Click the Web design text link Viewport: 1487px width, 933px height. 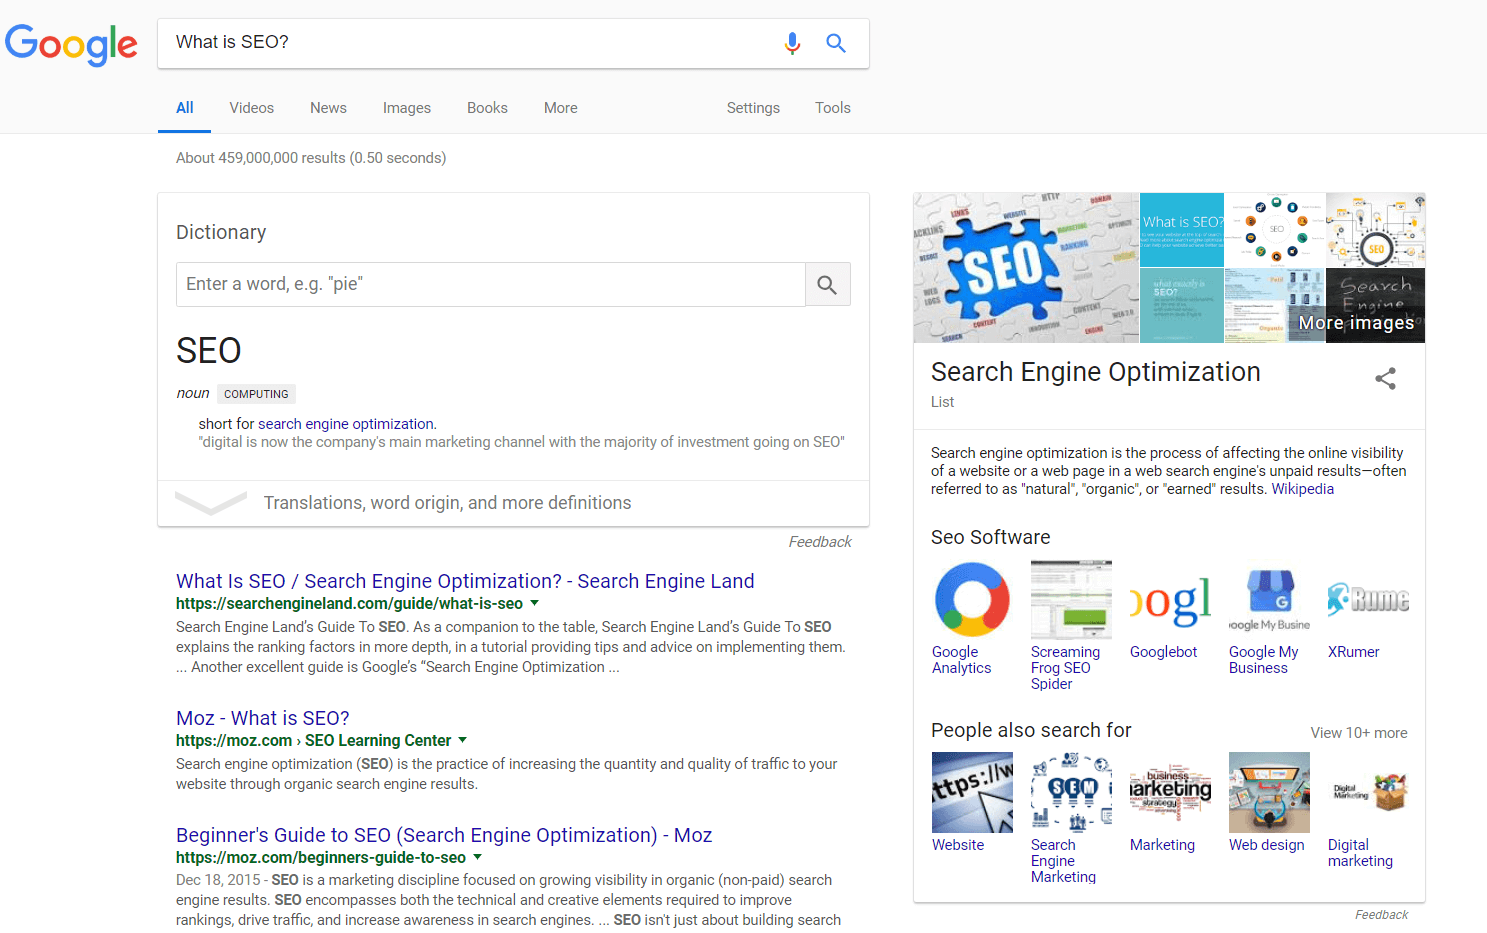[x=1267, y=845]
